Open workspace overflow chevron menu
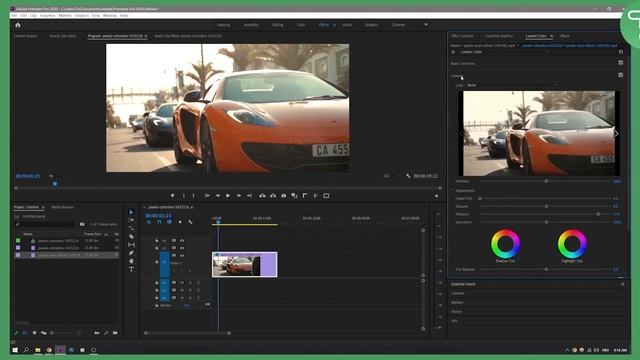Image resolution: width=640 pixels, height=360 pixels. (426, 25)
